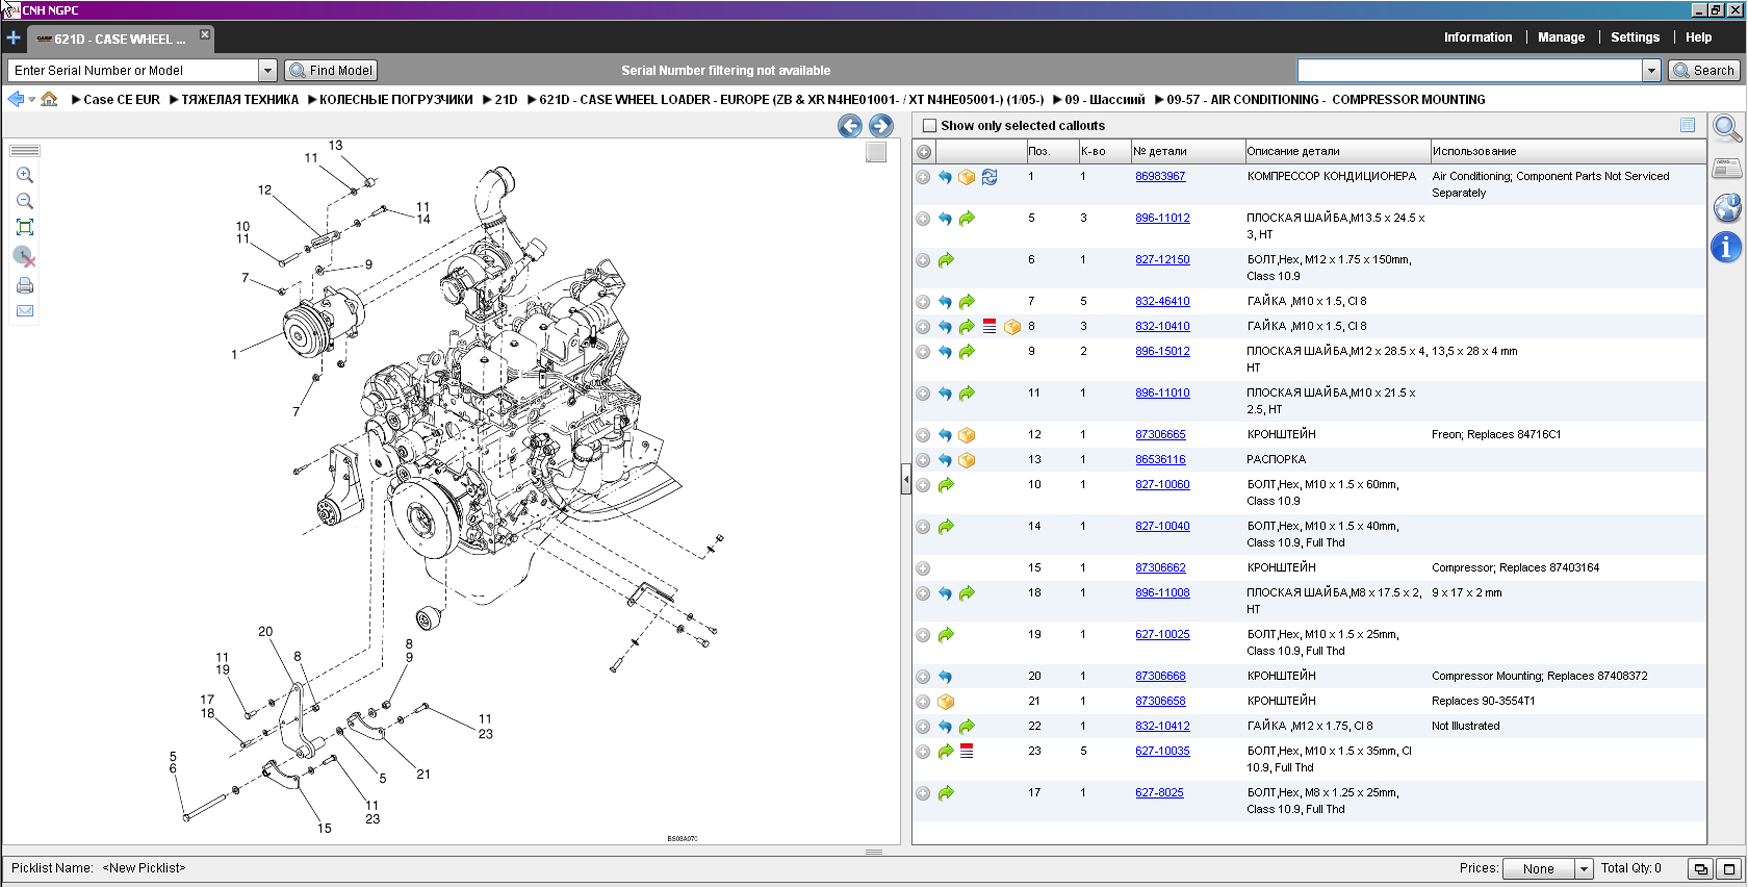
Task: Click the Find Model button
Action: click(x=331, y=71)
